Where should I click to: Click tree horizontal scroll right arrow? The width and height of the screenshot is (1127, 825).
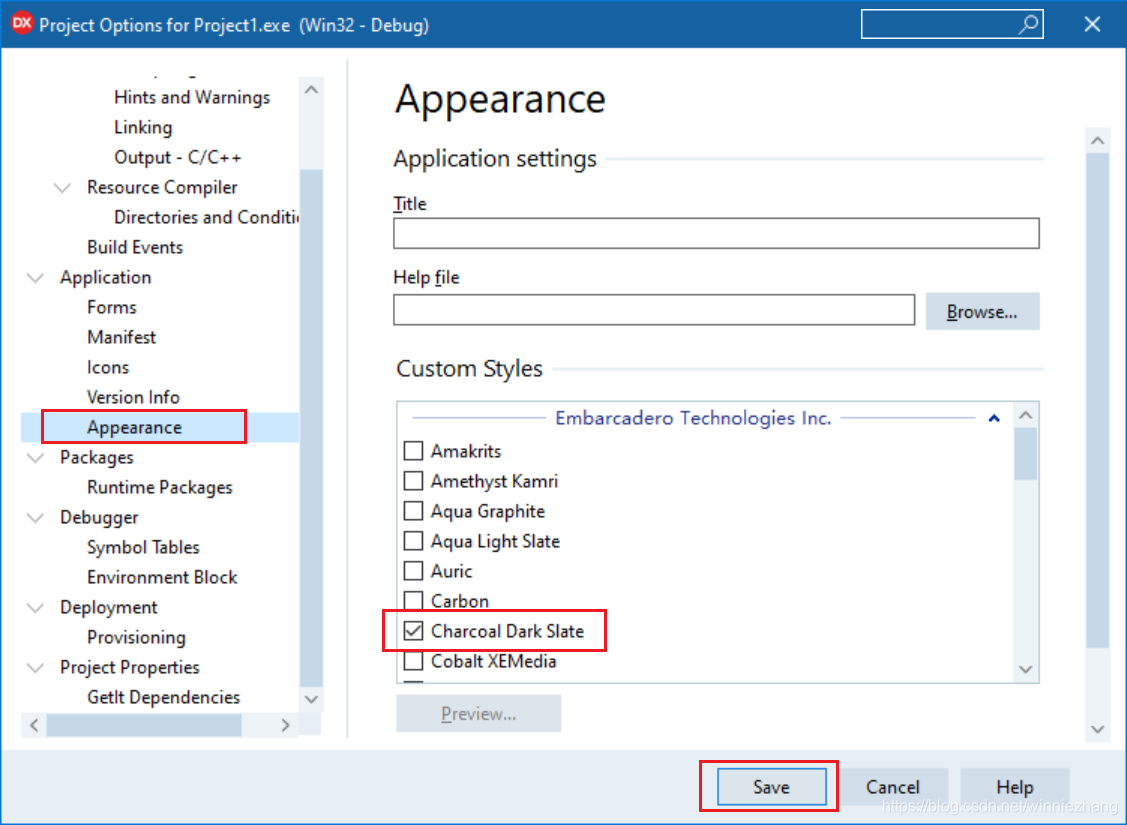pos(285,725)
